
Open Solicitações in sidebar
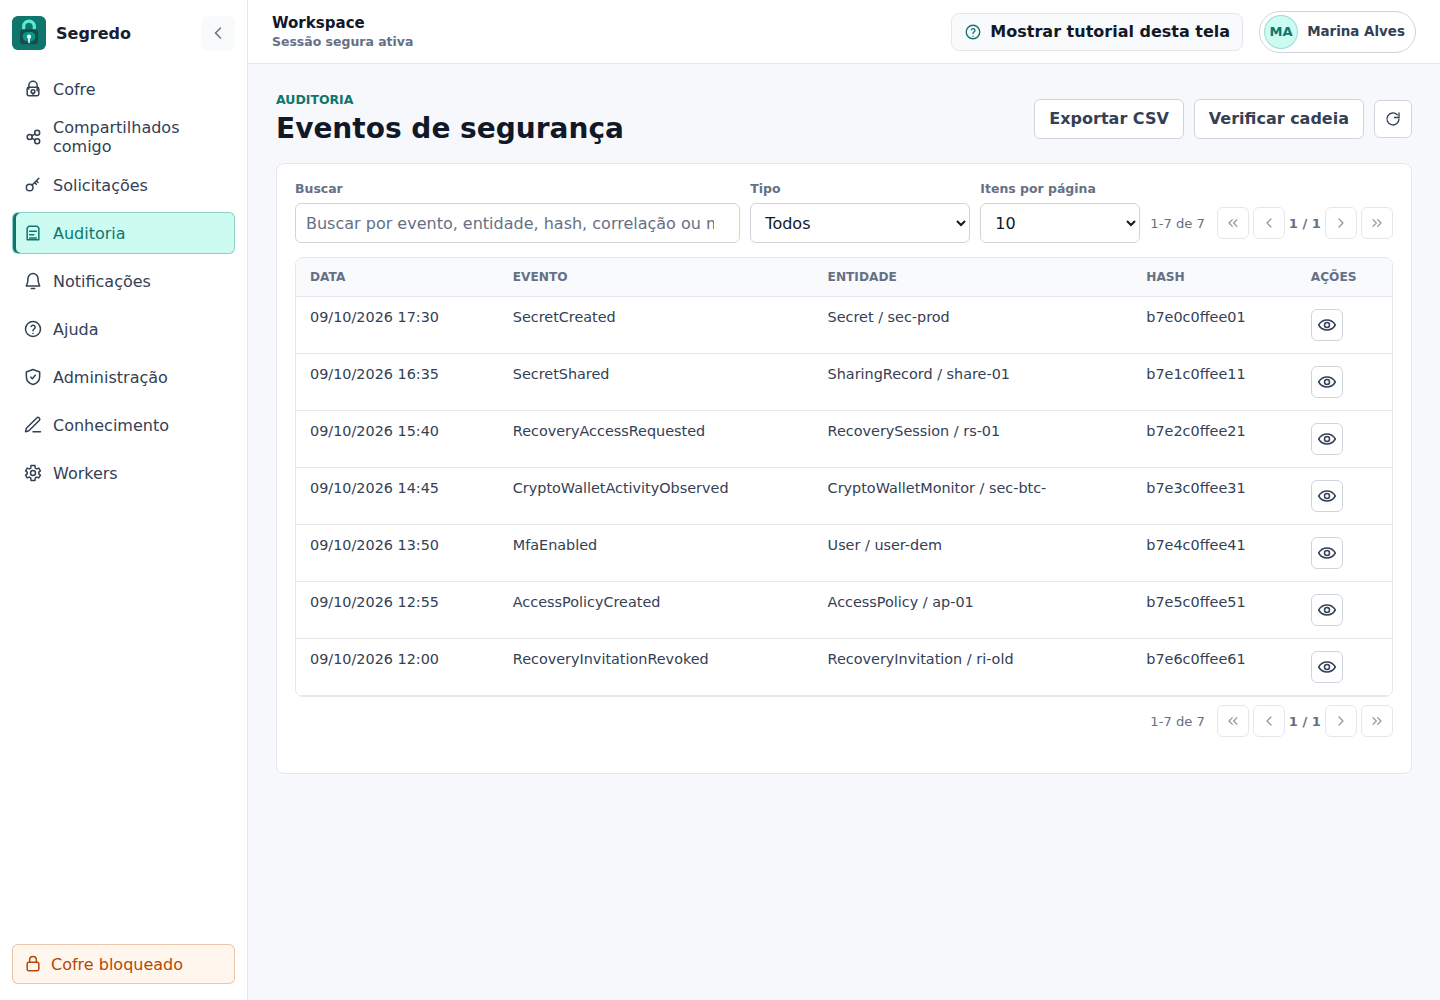[x=123, y=185]
